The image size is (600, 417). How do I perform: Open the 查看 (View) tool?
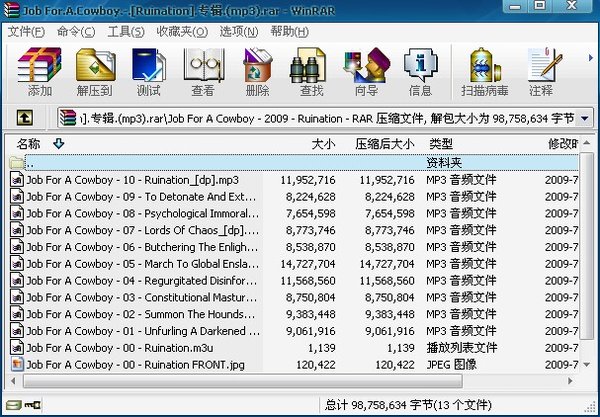pos(203,72)
